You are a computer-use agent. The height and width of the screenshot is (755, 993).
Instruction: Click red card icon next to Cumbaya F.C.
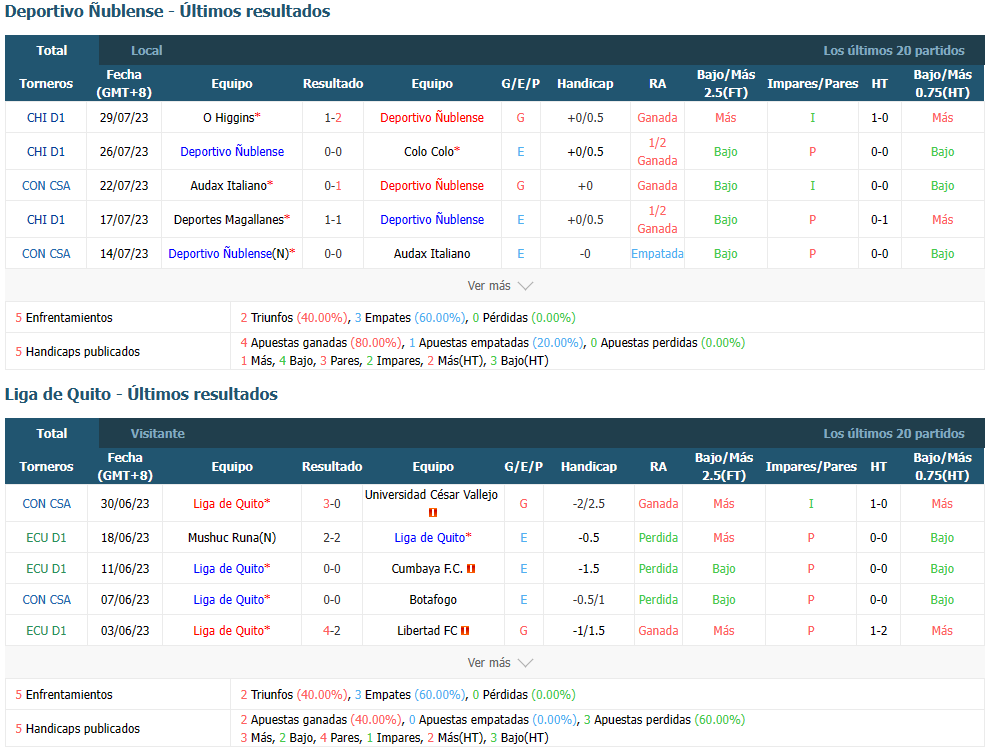tap(471, 569)
